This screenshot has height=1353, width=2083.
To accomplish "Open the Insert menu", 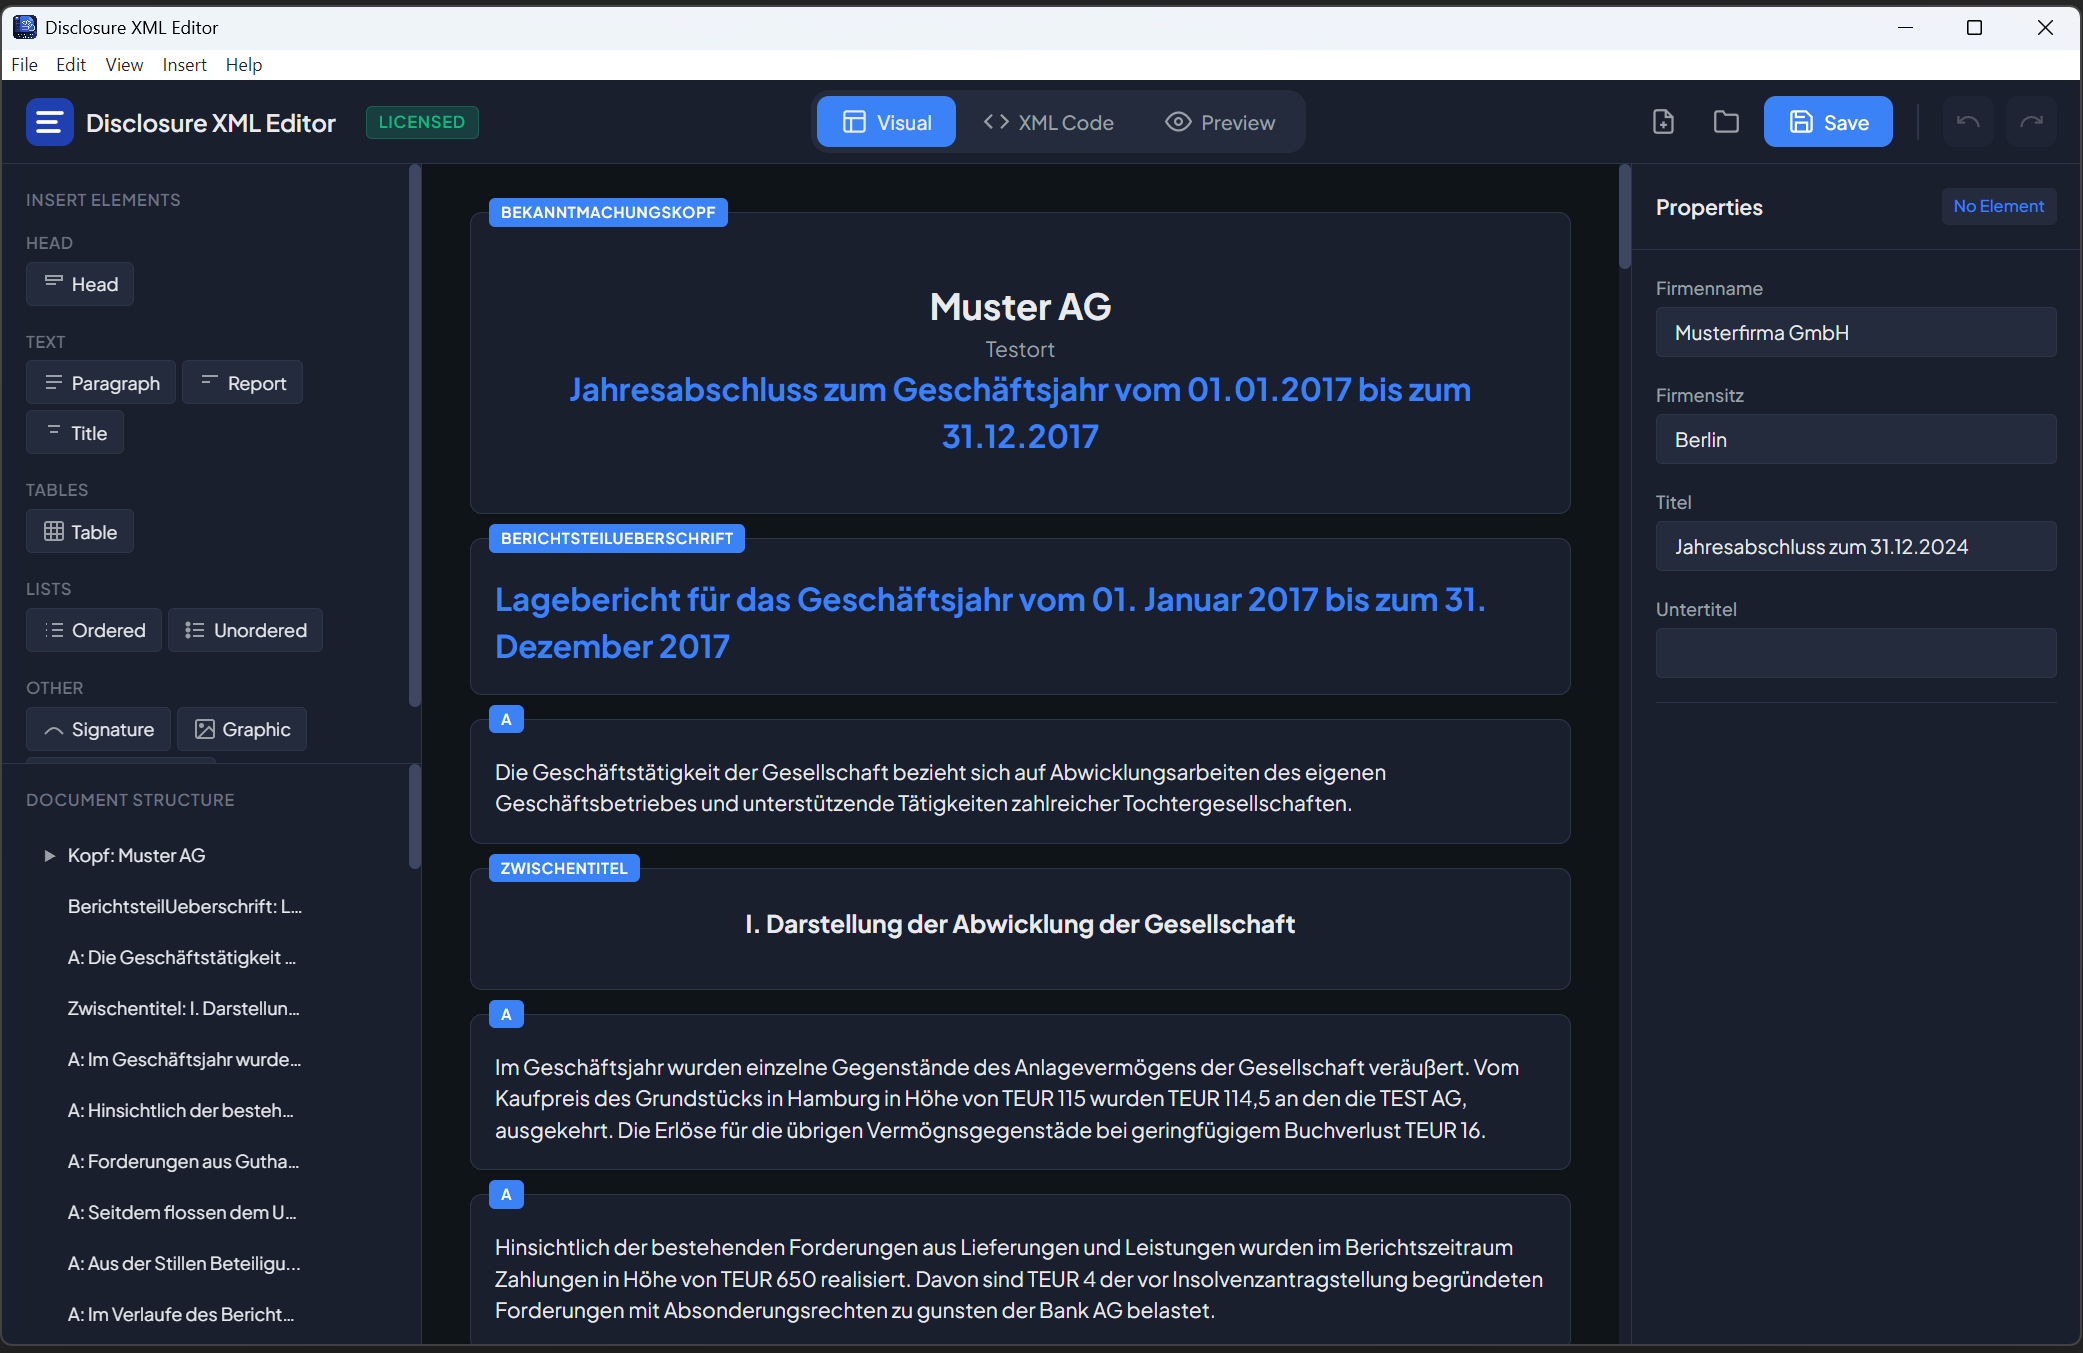I will click(184, 64).
